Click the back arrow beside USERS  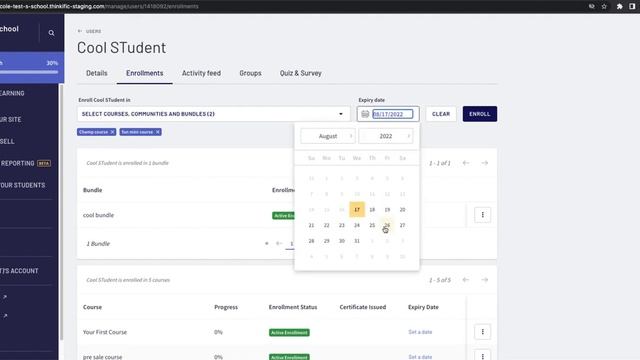tap(80, 31)
